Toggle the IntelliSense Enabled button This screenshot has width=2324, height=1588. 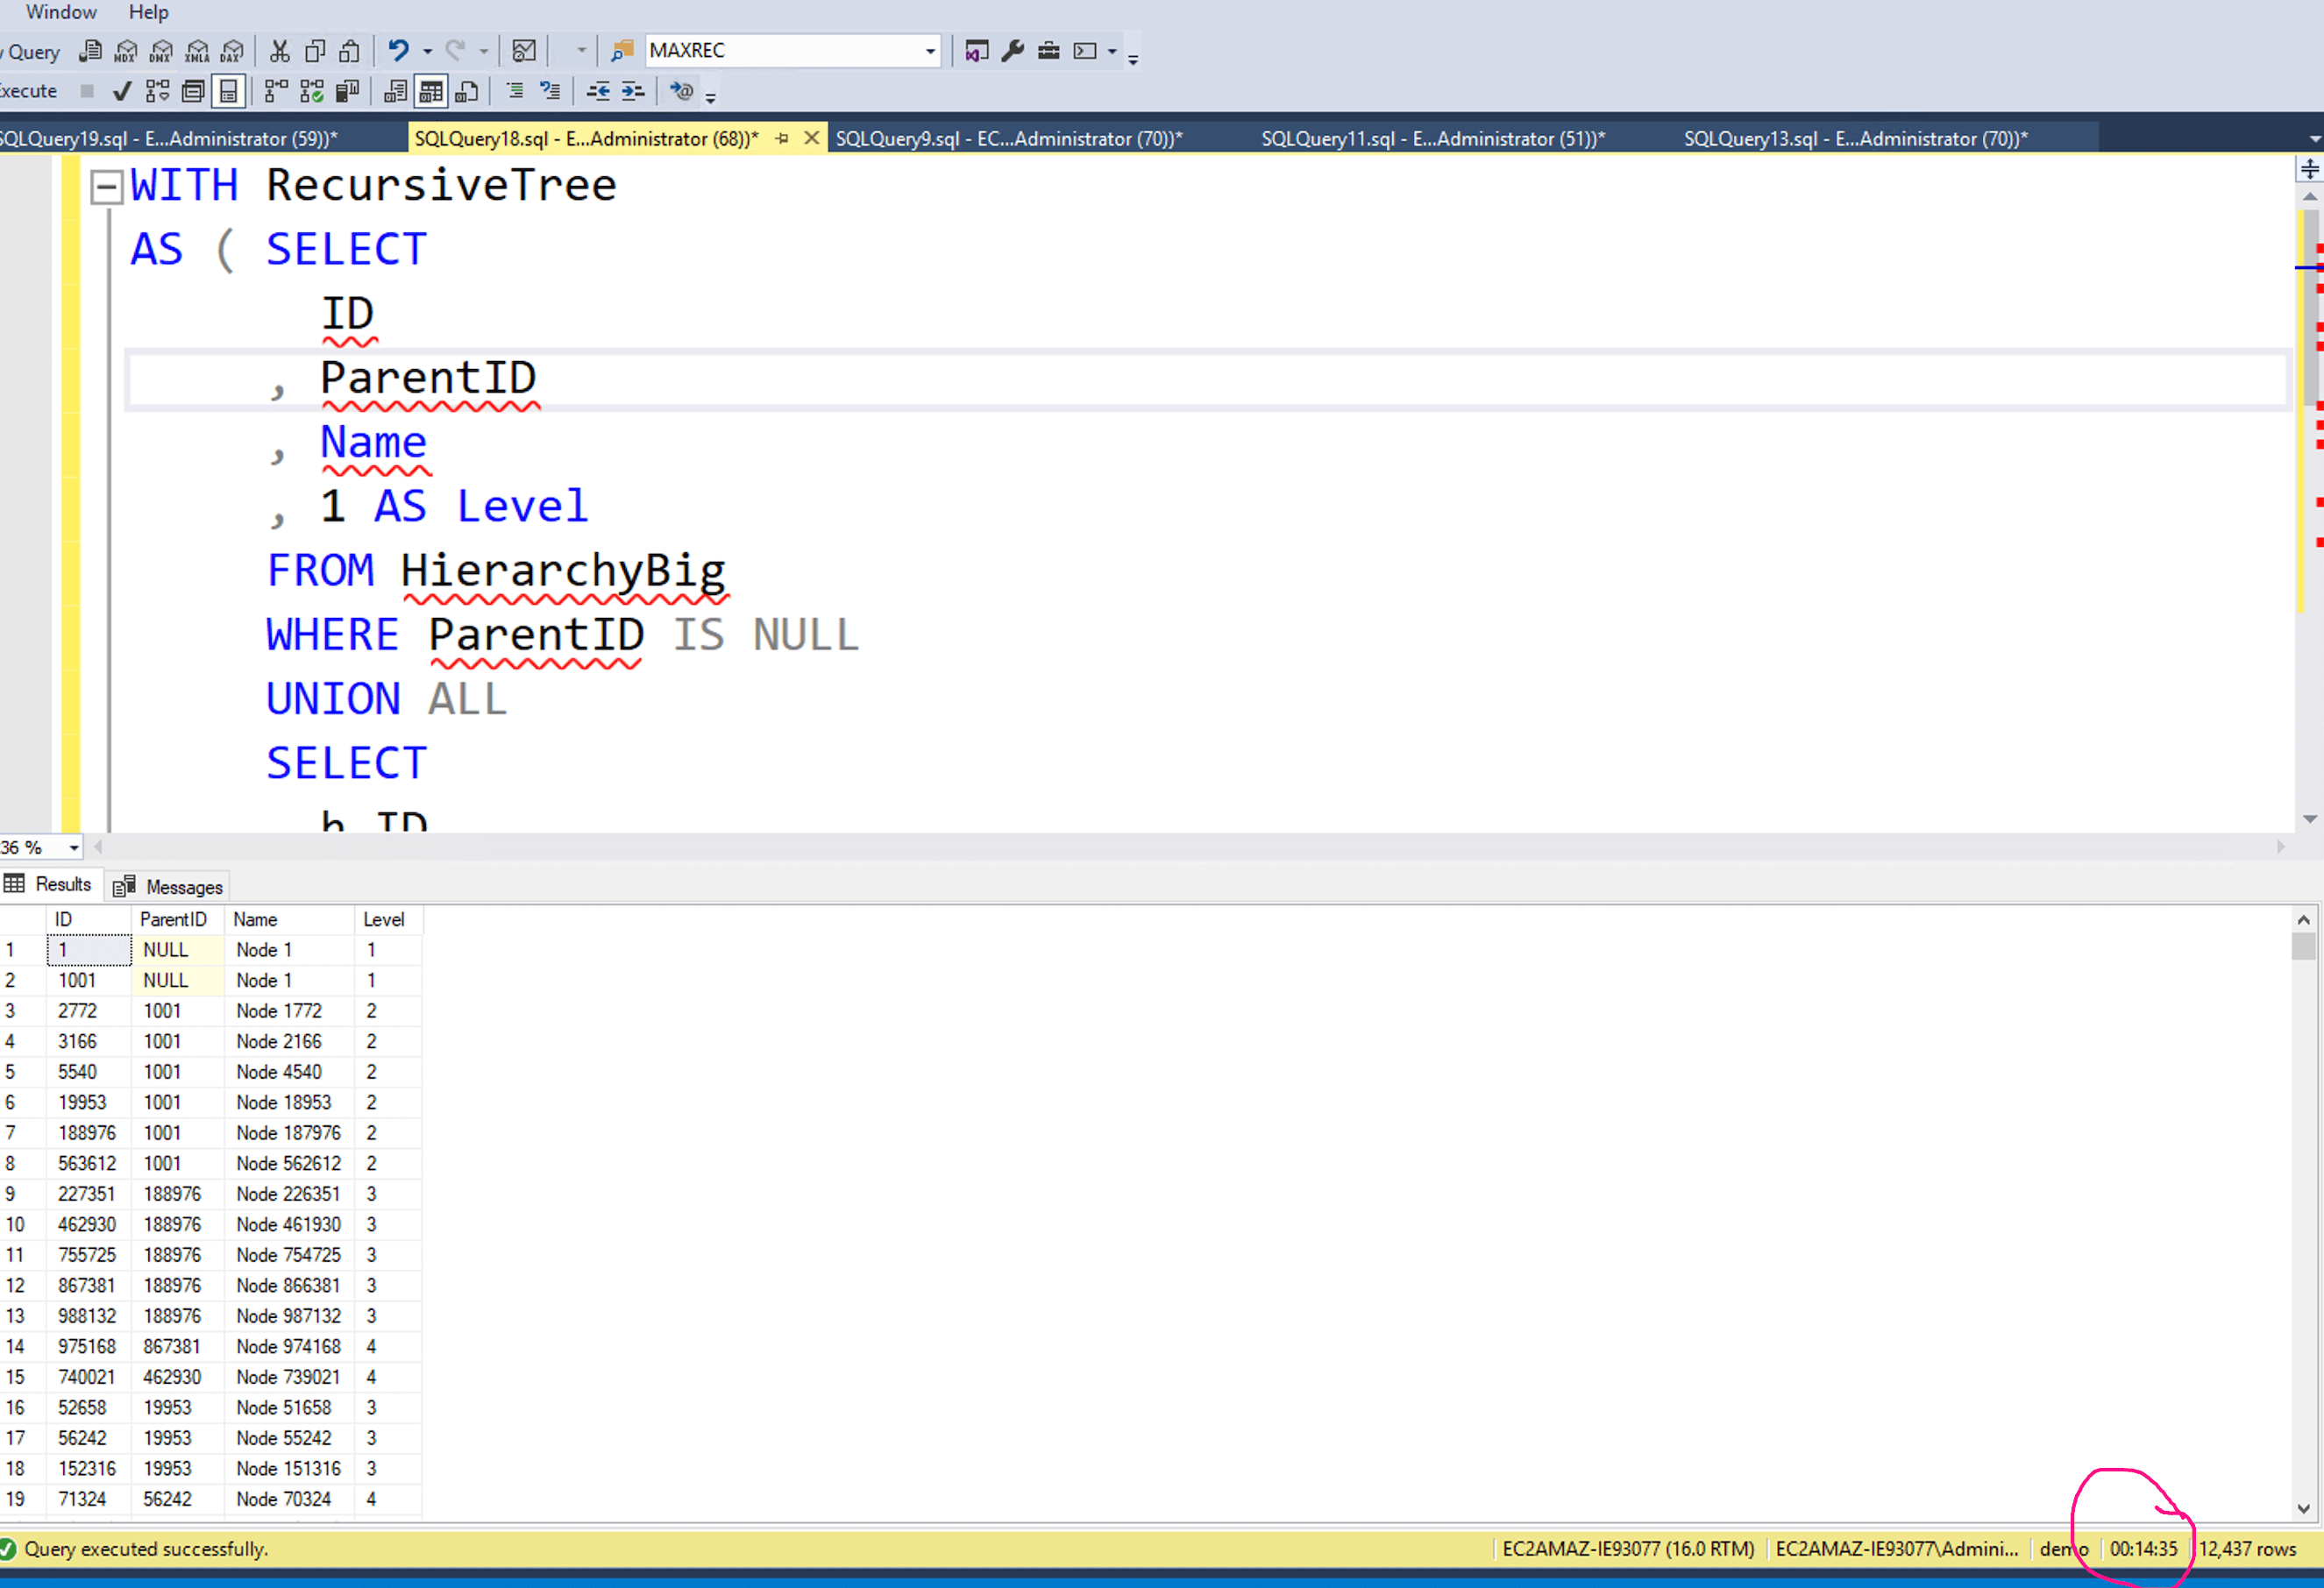[x=229, y=92]
